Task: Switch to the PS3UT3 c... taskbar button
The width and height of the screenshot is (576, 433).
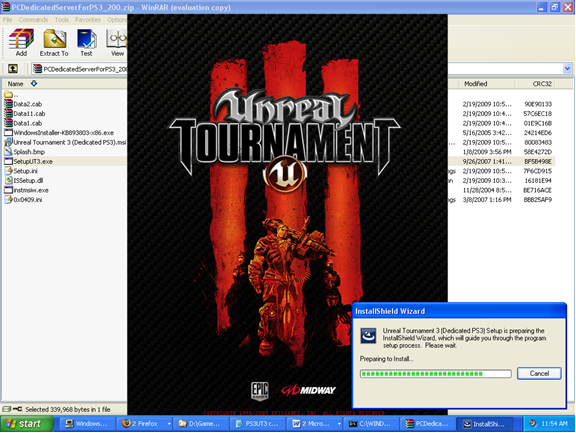Action: tap(258, 424)
